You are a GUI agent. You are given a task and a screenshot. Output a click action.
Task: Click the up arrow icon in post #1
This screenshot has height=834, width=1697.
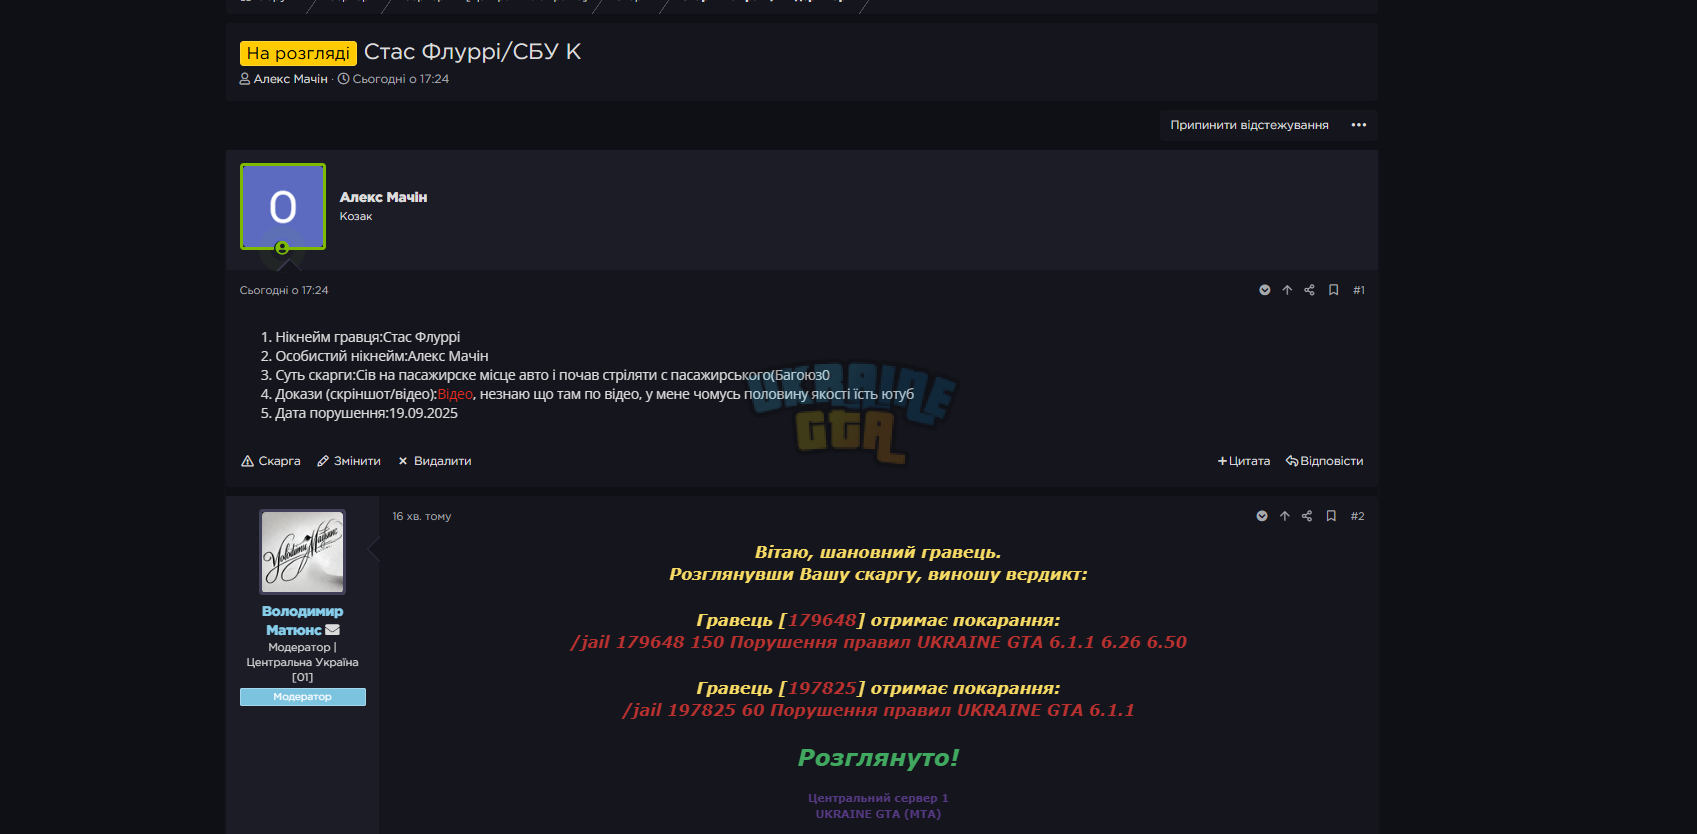point(1287,290)
